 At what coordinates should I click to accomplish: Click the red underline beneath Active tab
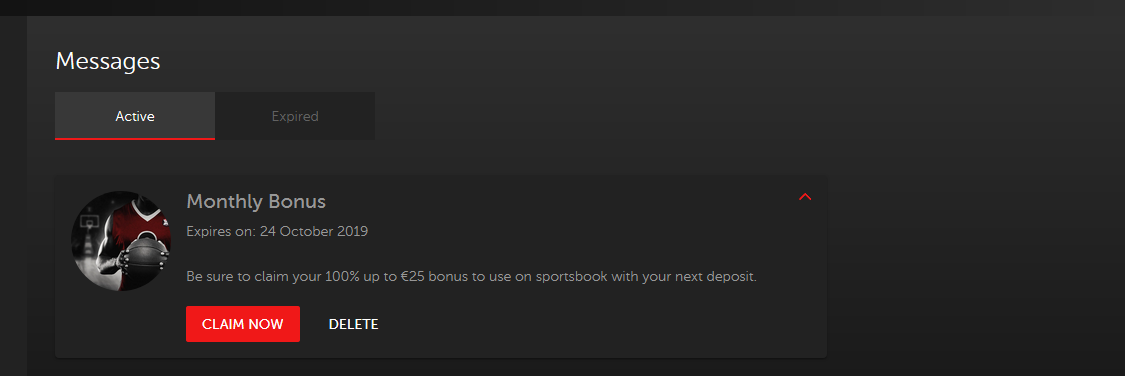135,138
